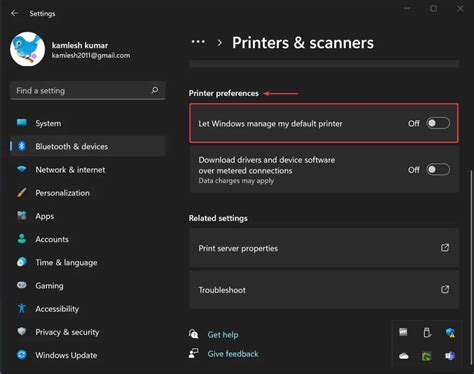This screenshot has width=474, height=374.
Task: Click the Find a setting search box
Action: (x=88, y=90)
